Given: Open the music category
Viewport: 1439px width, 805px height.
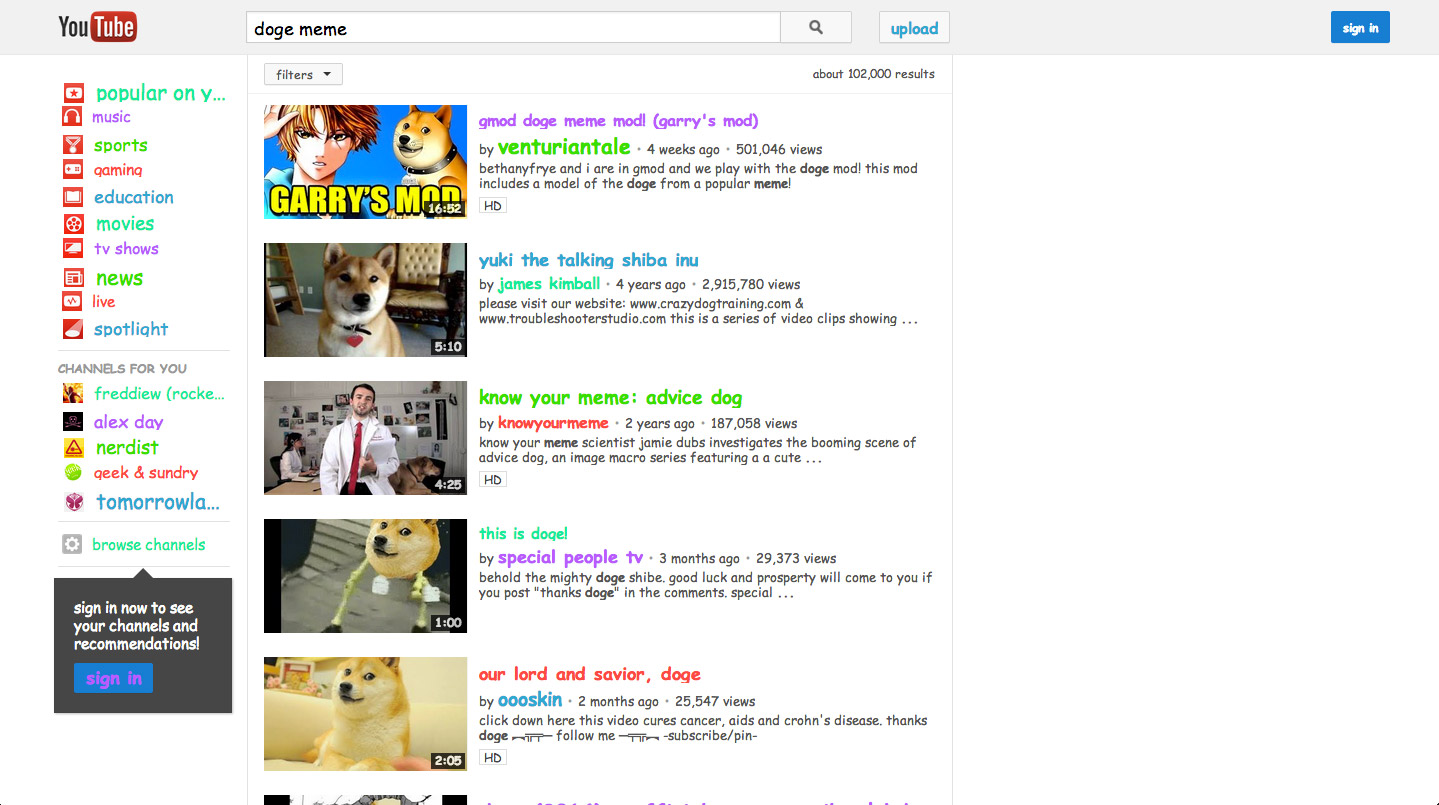Looking at the screenshot, I should 111,117.
